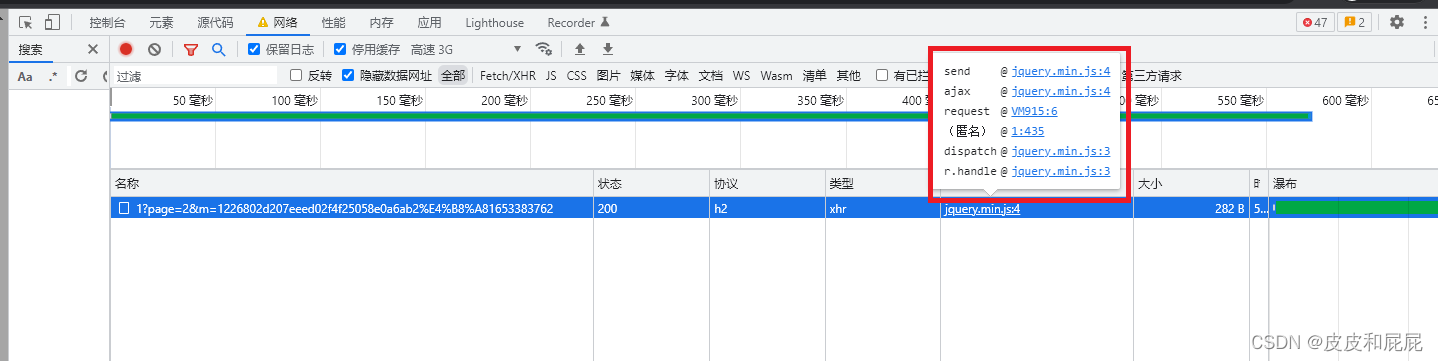The image size is (1438, 361).
Task: Activate the inspect element picker icon
Action: pos(27,21)
